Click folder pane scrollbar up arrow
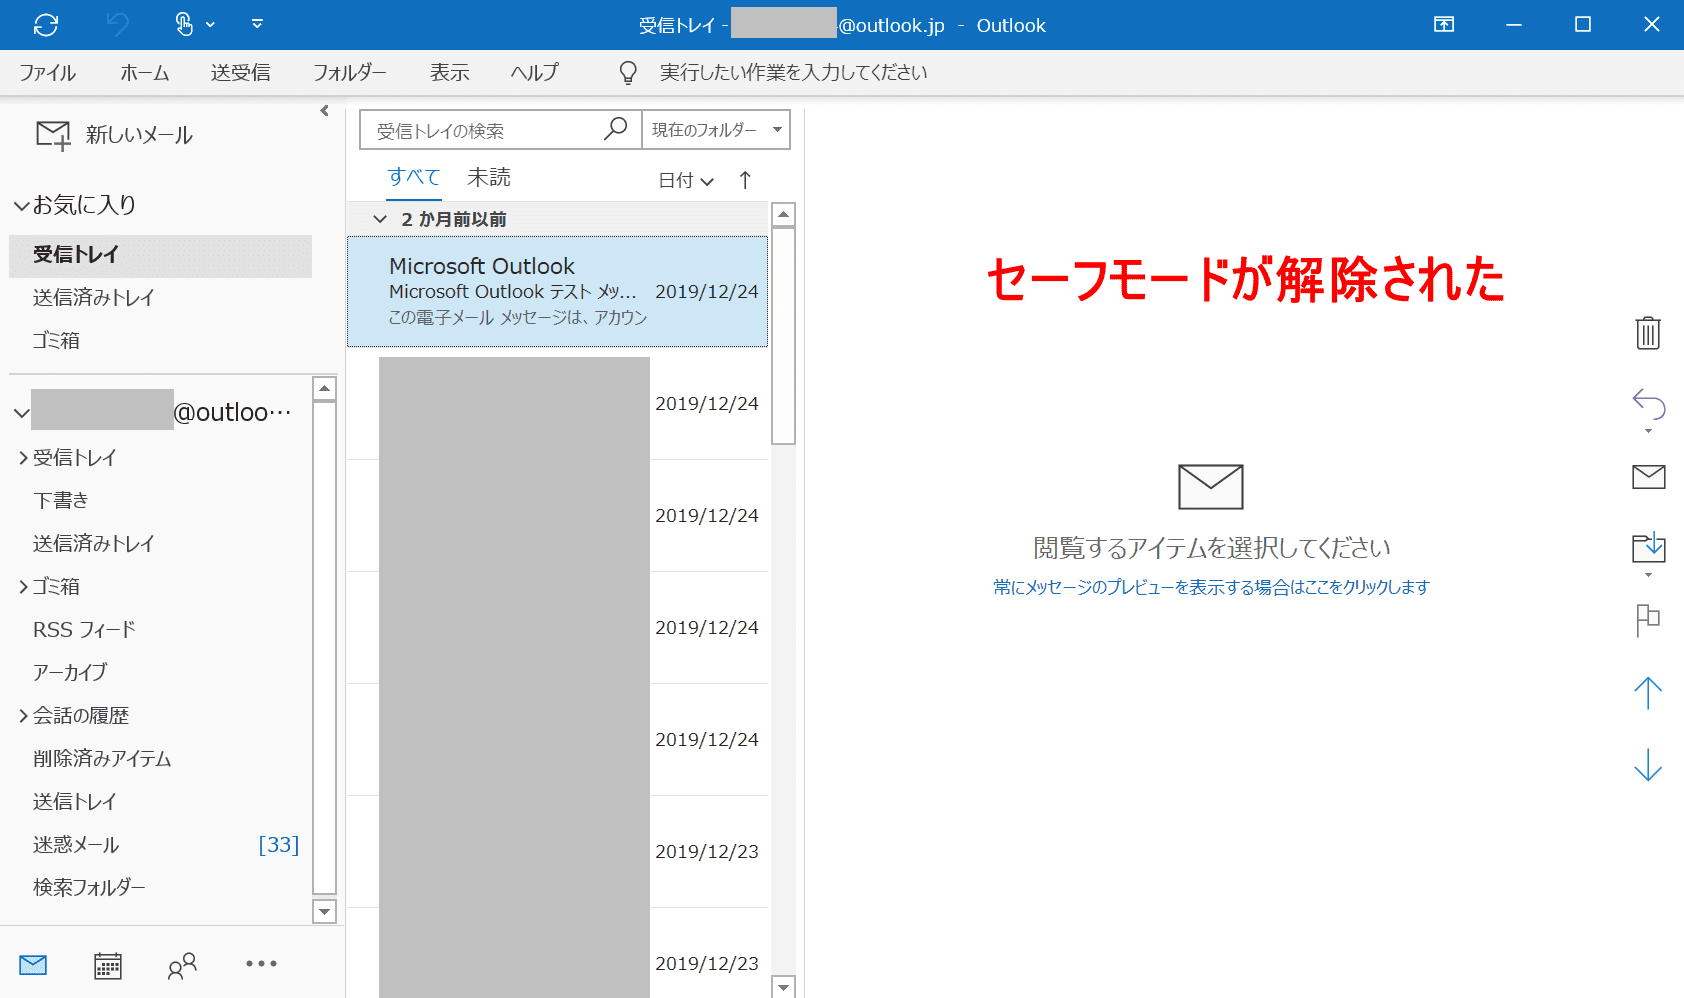Image resolution: width=1684 pixels, height=998 pixels. [324, 388]
